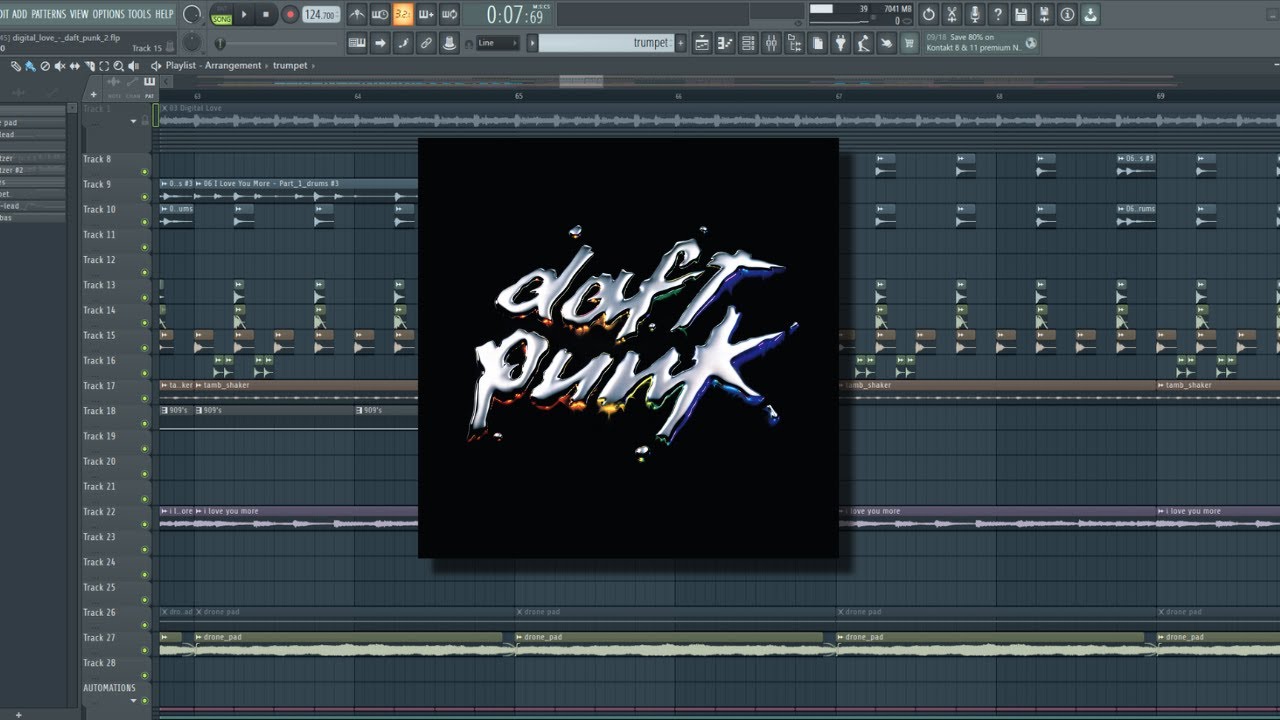Toggle mute switch for Track 22

pyautogui.click(x=145, y=524)
